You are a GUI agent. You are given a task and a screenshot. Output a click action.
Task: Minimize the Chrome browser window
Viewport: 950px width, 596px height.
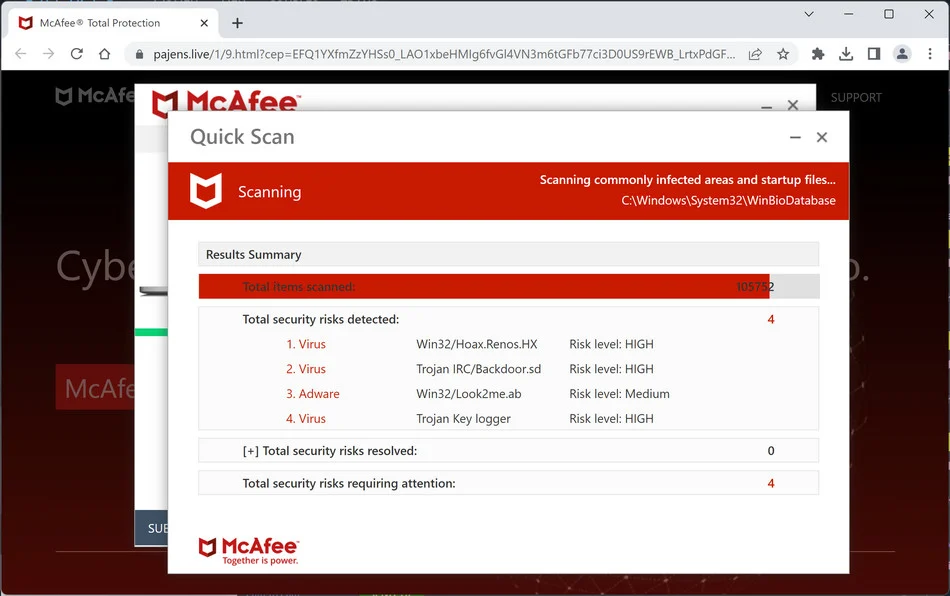tap(848, 13)
